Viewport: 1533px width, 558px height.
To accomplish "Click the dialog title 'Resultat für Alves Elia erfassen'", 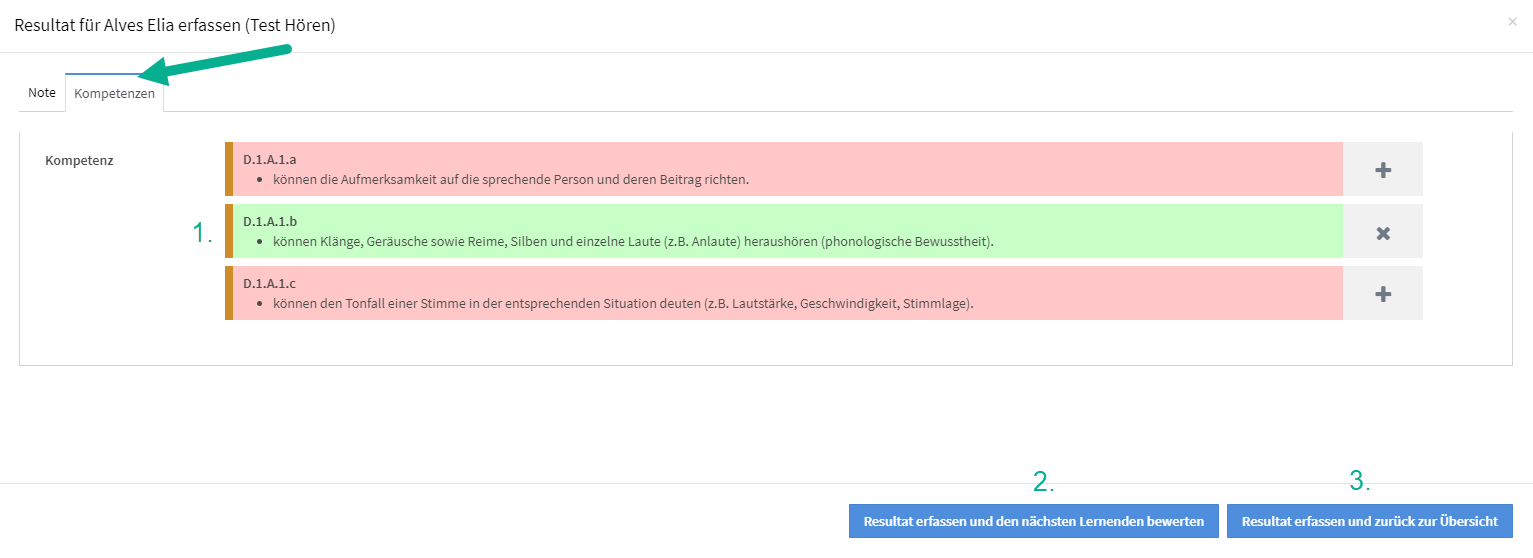I will point(174,26).
